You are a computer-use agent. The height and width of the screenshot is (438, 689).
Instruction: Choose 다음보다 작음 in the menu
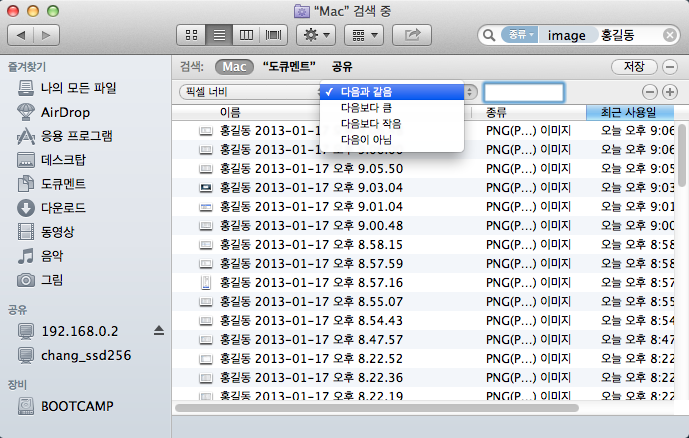392,123
